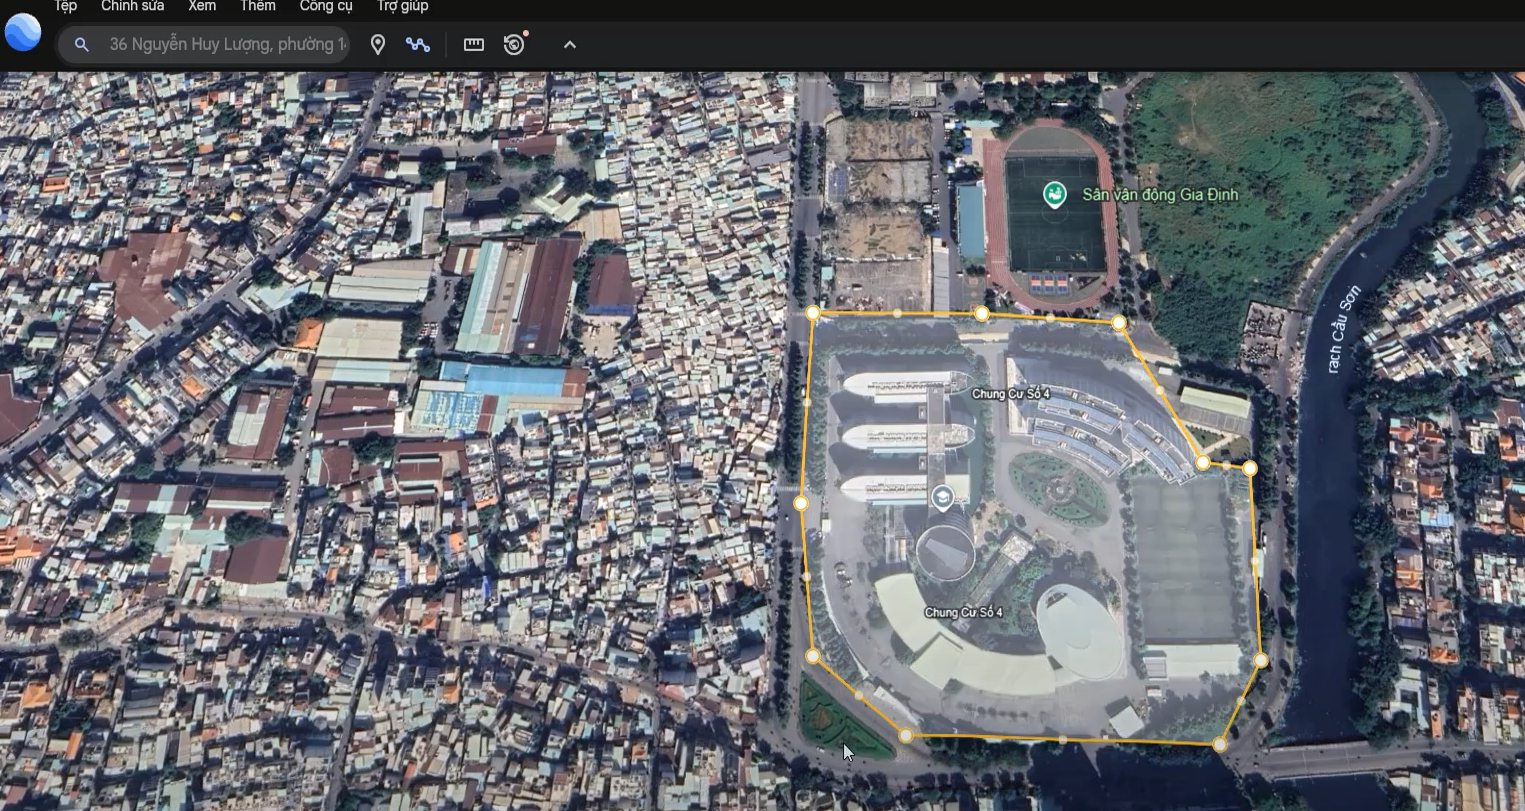This screenshot has width=1525, height=811.
Task: Select the bottom-right polygon vertex handle
Action: coord(1220,744)
